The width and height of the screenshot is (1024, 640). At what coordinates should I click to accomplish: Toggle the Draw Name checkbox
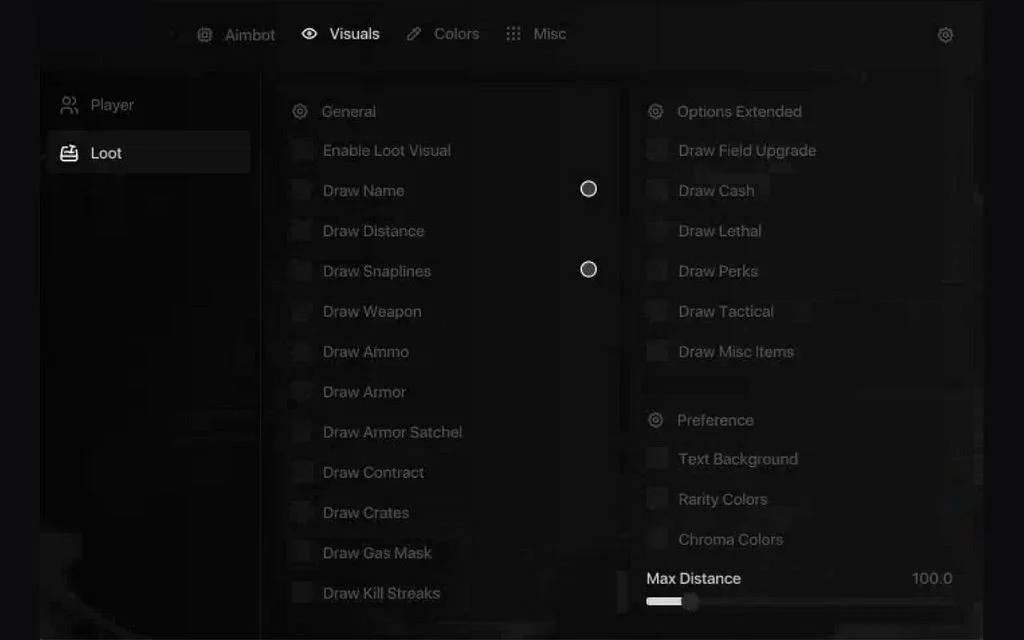(302, 191)
